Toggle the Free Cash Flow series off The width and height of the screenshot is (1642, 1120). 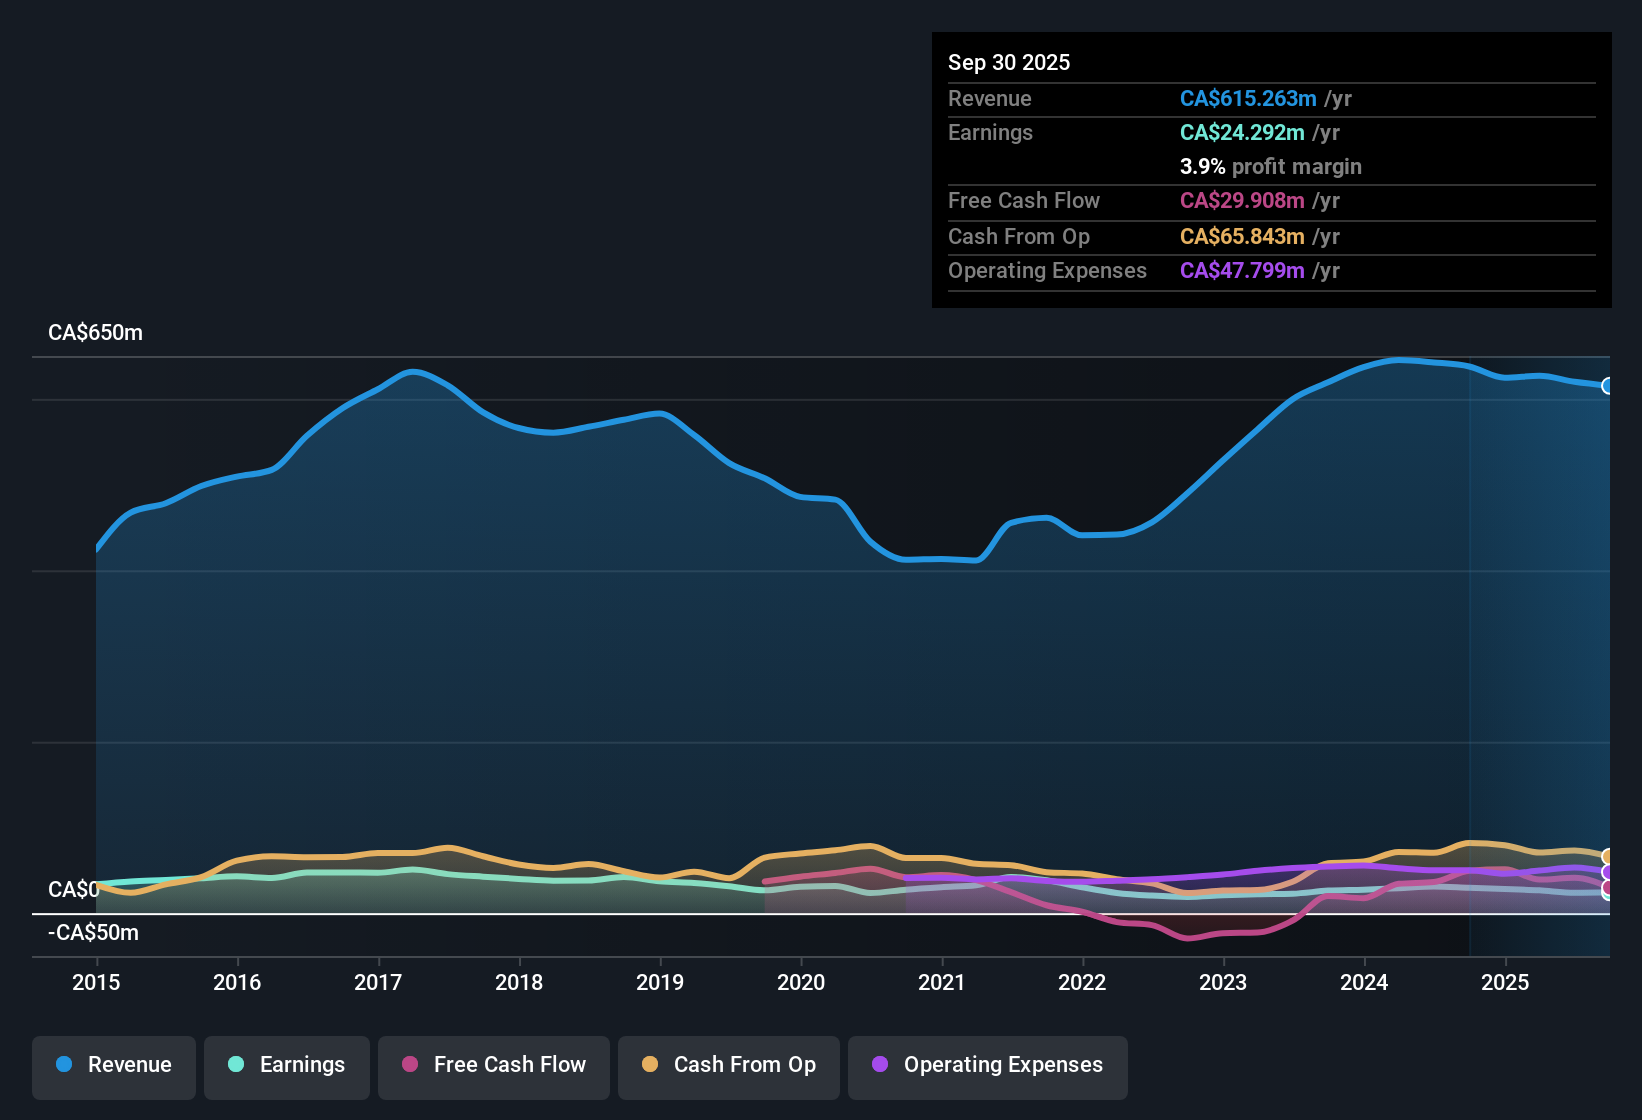pos(493,1065)
